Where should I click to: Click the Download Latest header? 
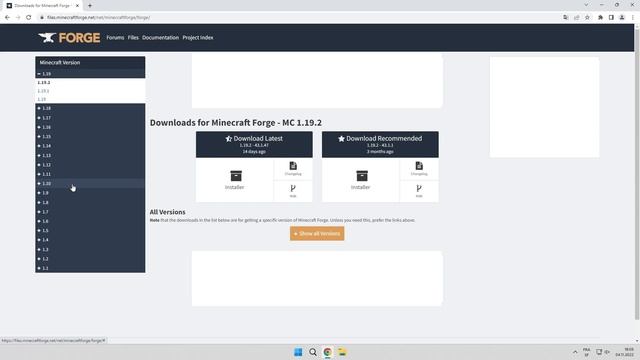click(254, 144)
